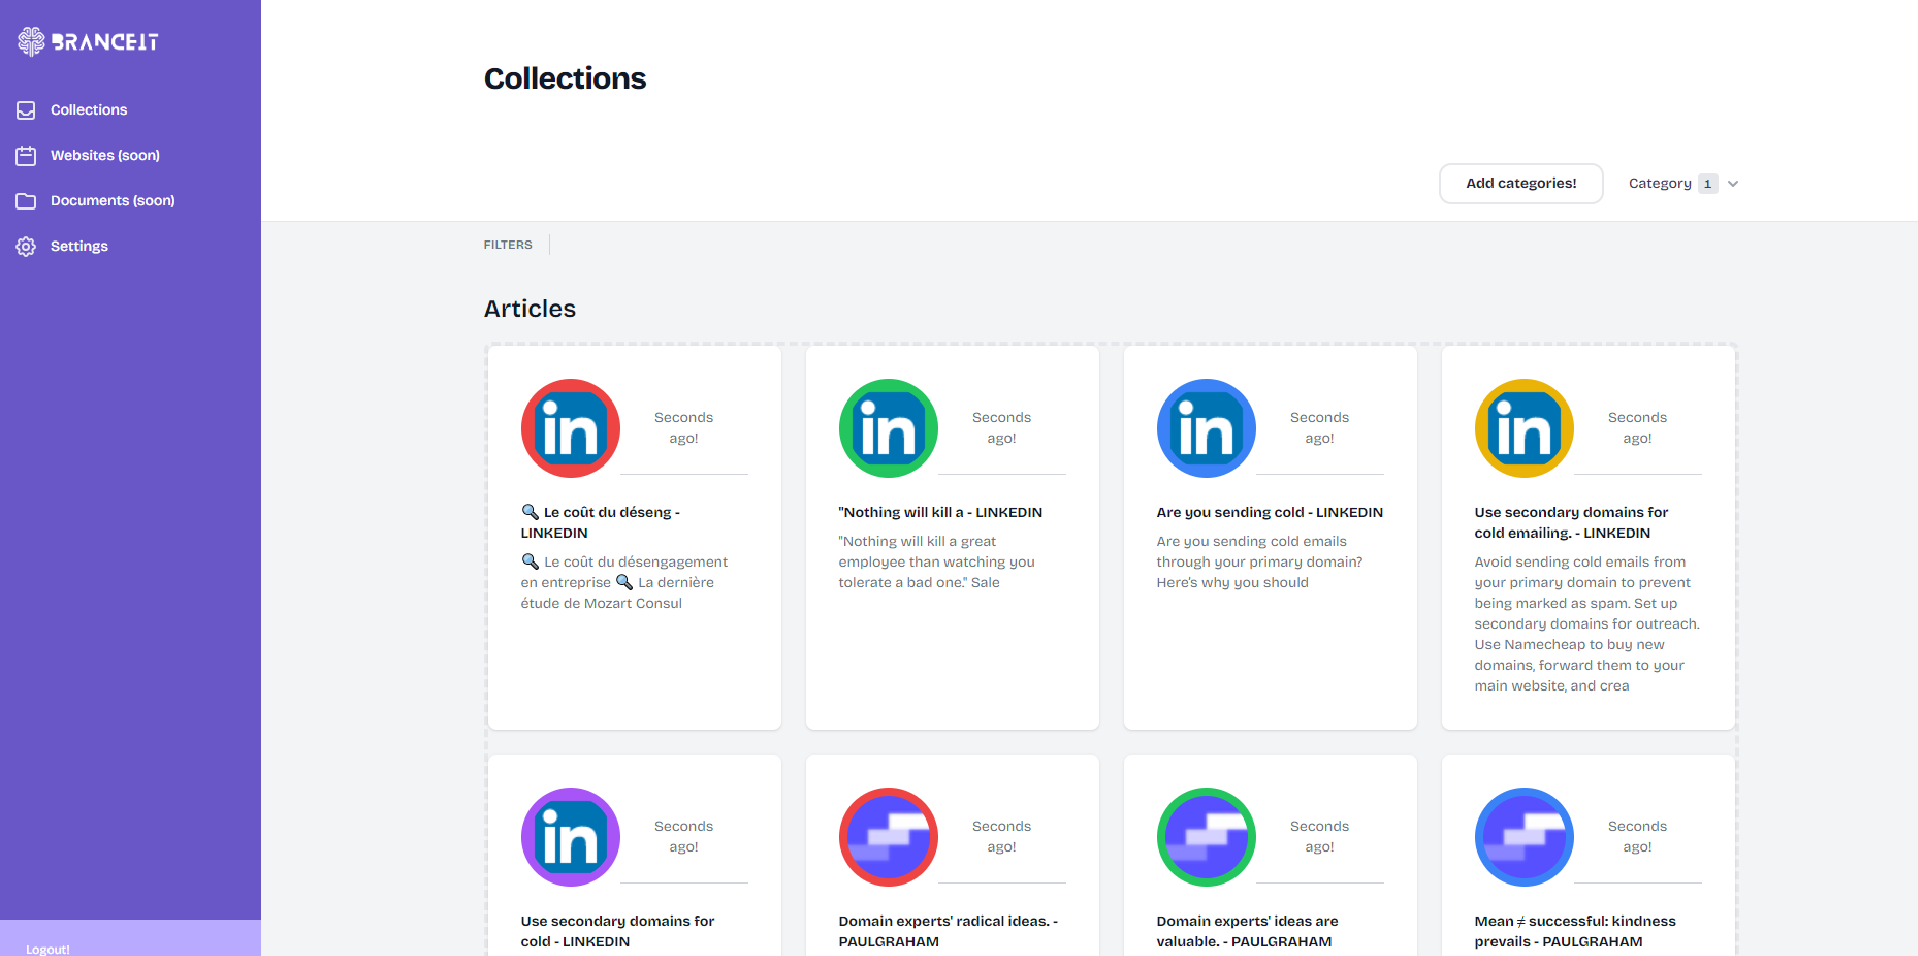Open "Domain experts' radical ideas." article title
This screenshot has width=1918, height=956.
click(948, 931)
